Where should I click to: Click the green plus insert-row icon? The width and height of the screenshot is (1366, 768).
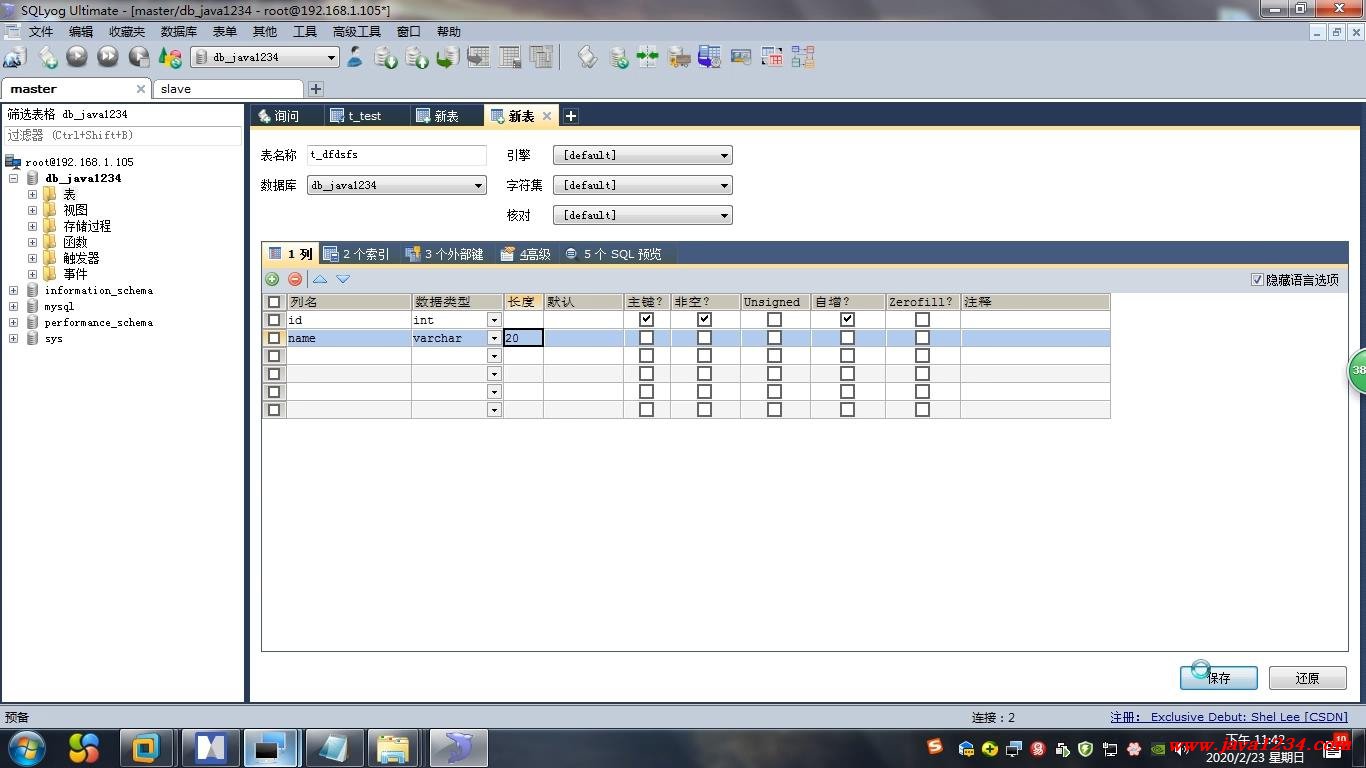coord(272,279)
